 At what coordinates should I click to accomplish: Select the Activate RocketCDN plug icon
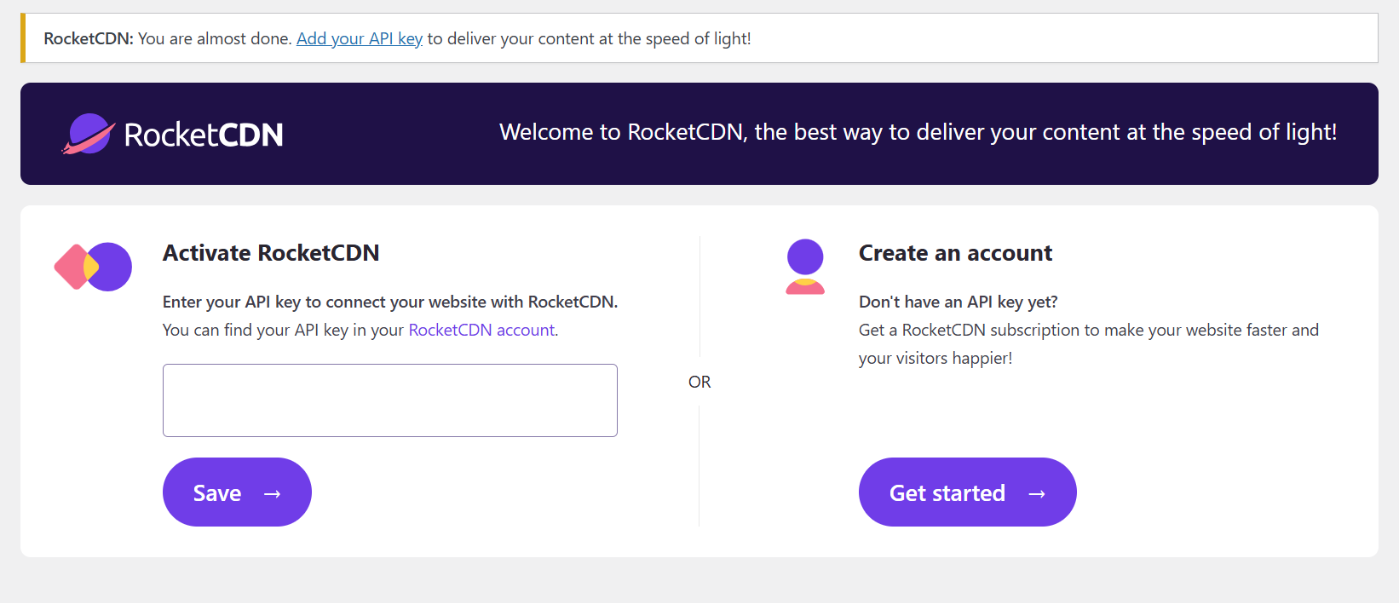pyautogui.click(x=92, y=266)
